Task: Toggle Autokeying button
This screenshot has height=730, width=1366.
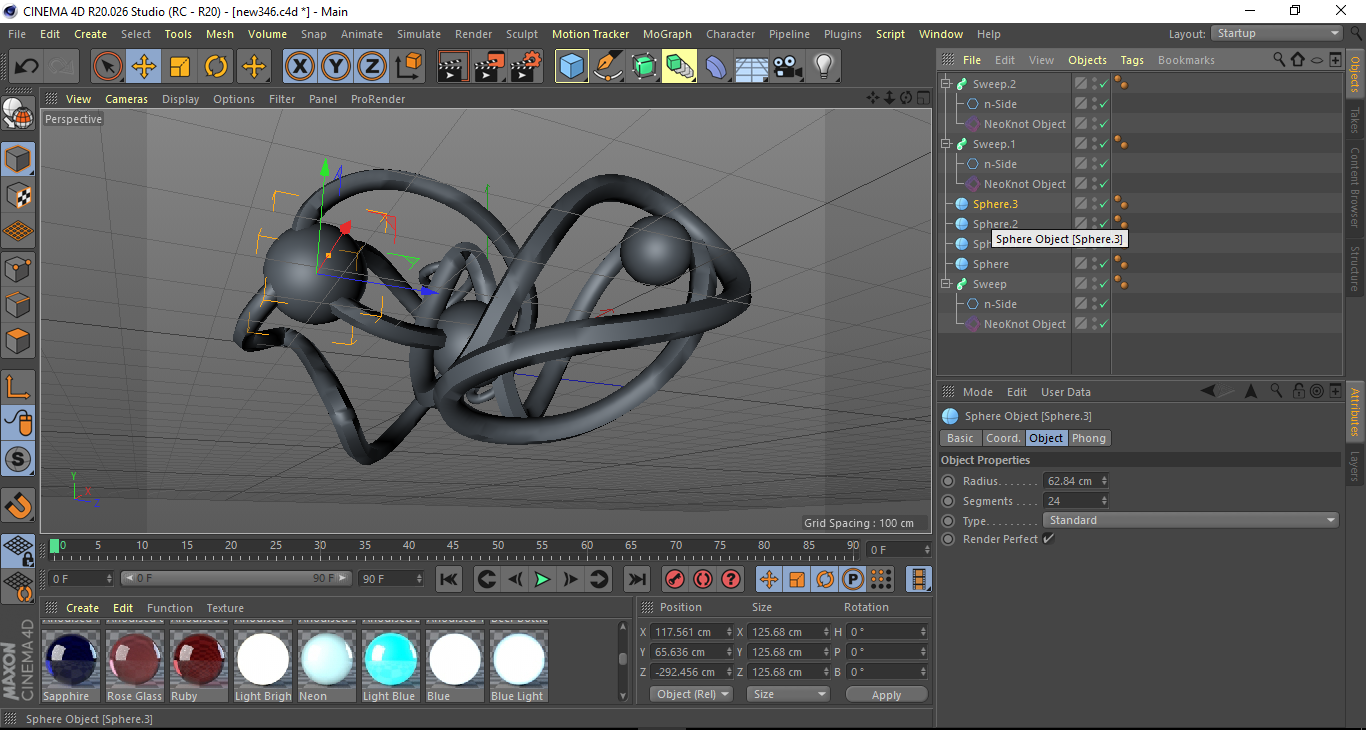Action: [703, 579]
